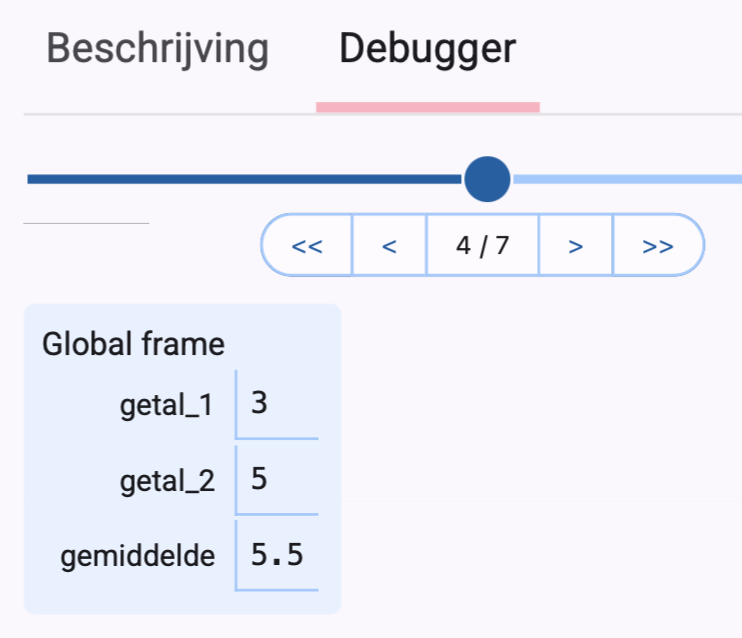The width and height of the screenshot is (742, 638).
Task: Click the value 5 of getal_2
Action: (260, 481)
